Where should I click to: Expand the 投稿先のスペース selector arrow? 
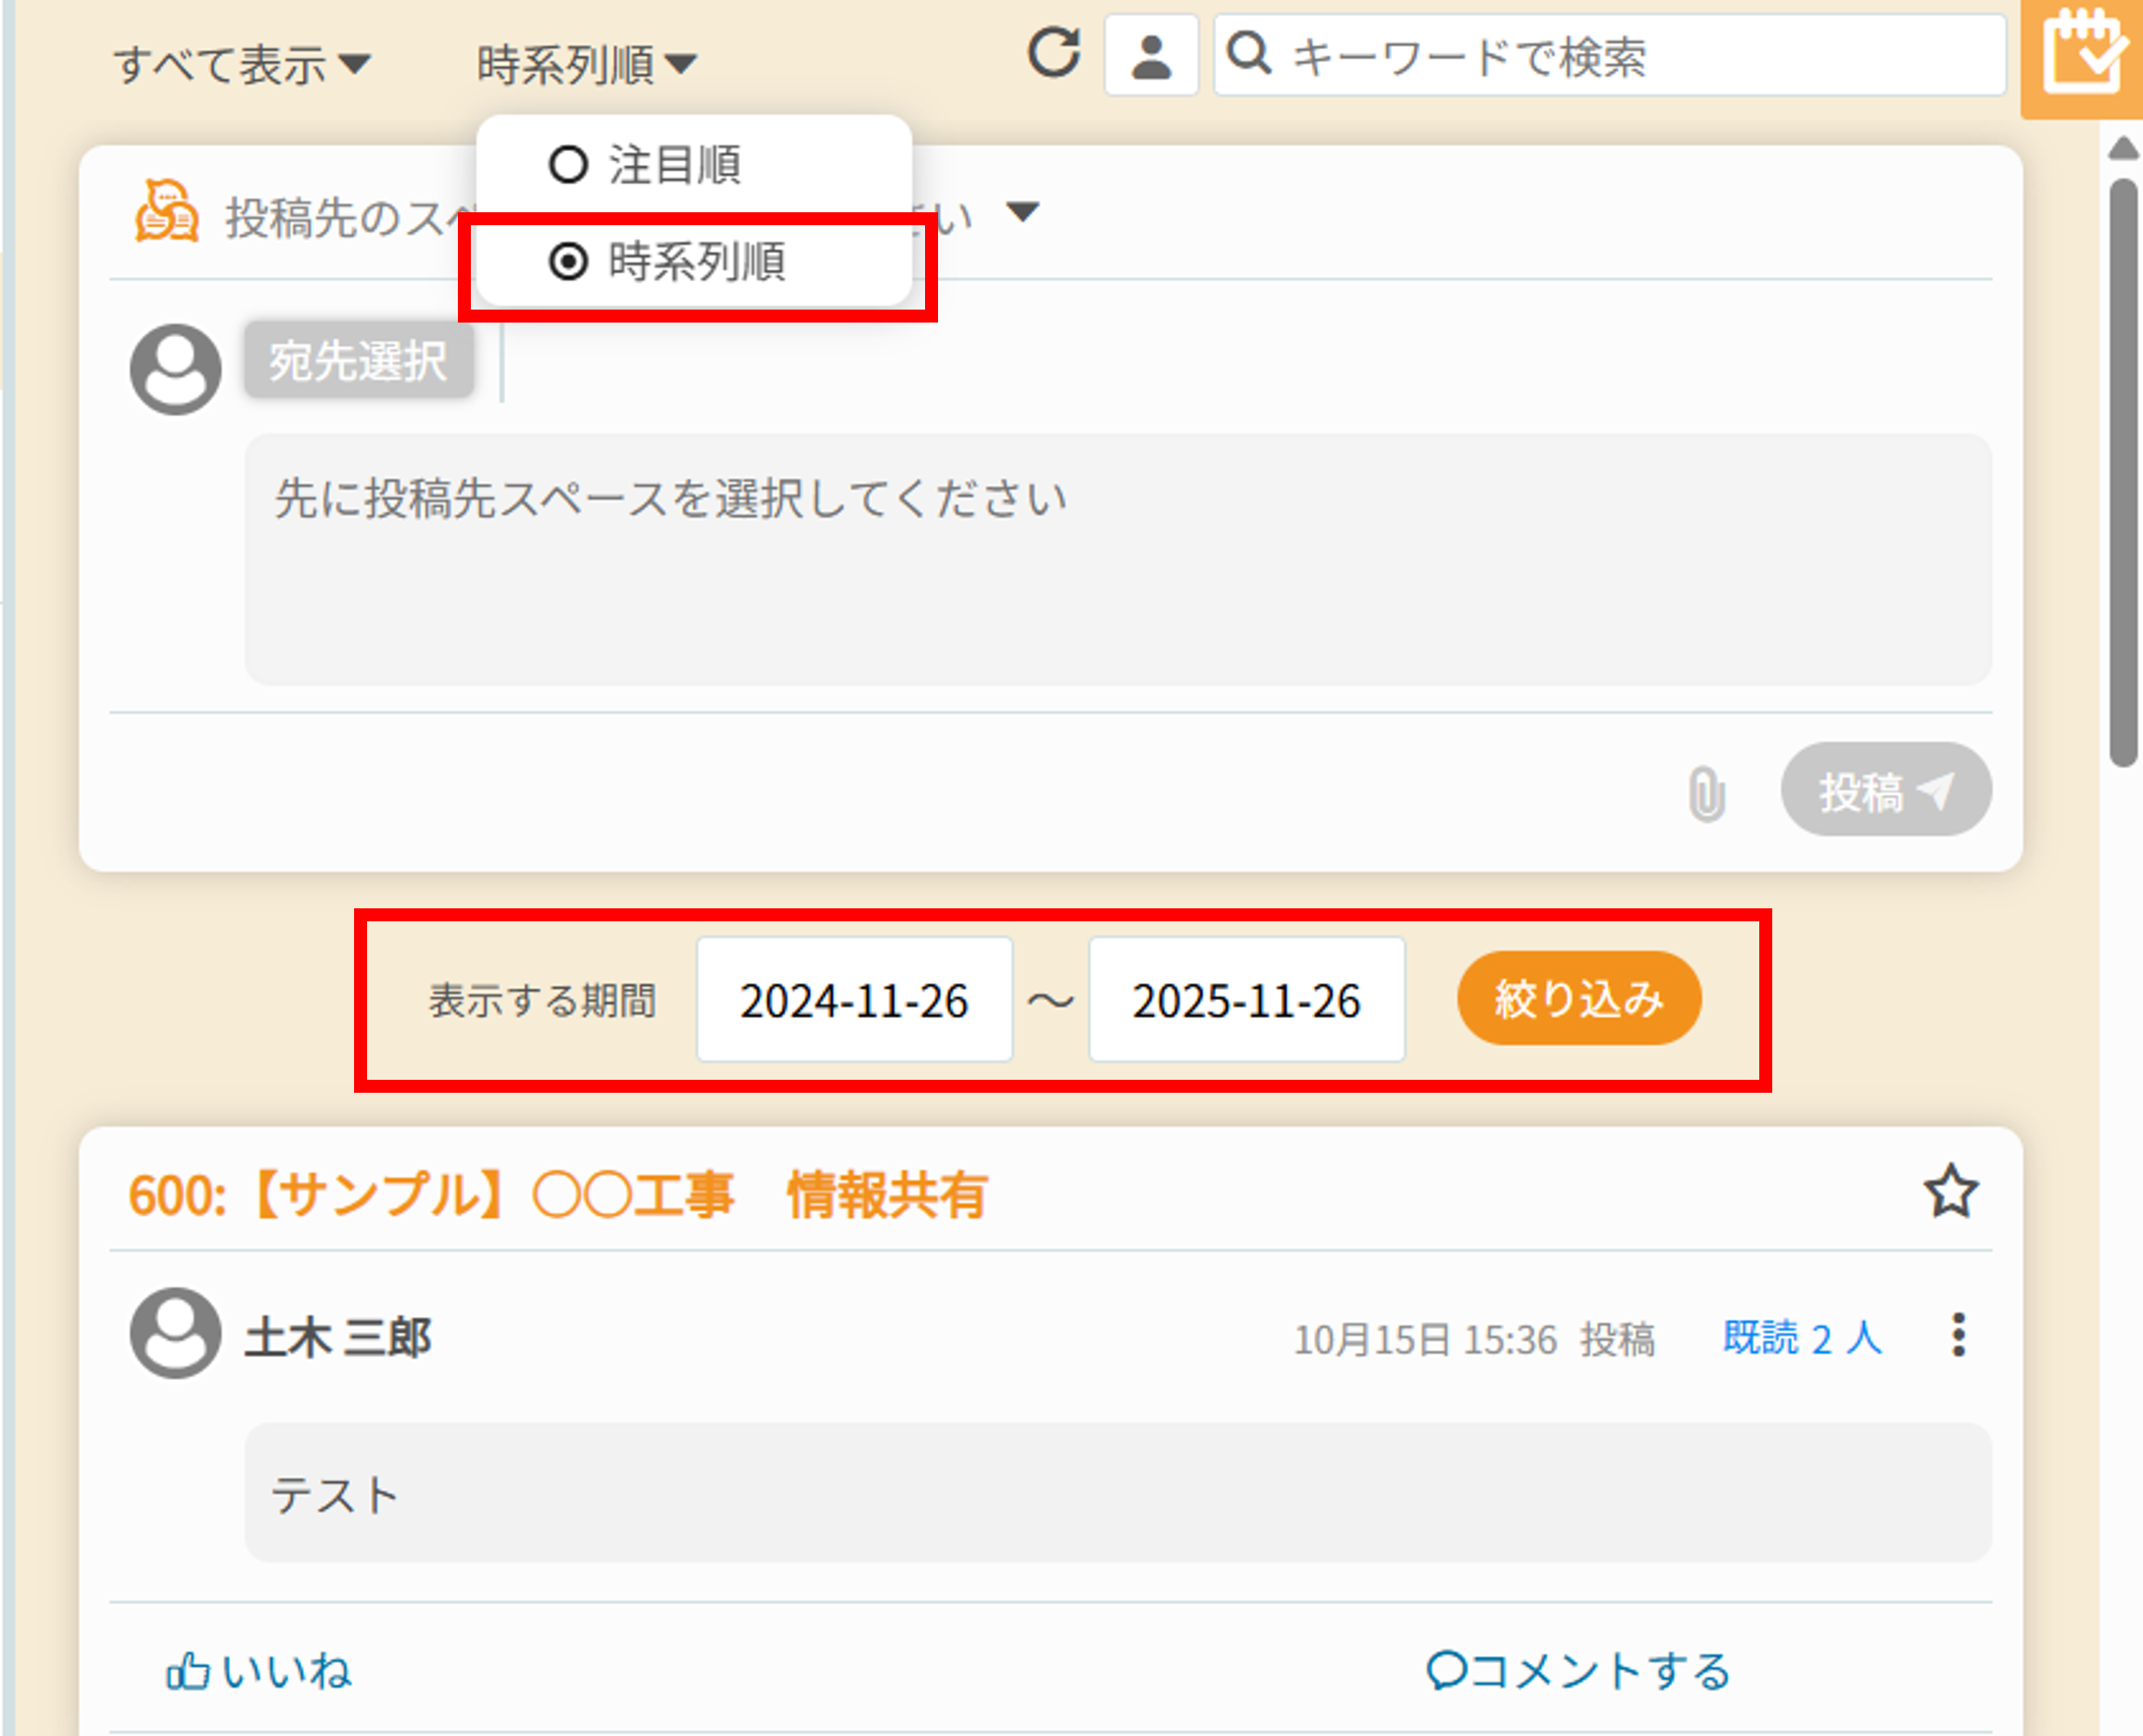click(x=1022, y=213)
